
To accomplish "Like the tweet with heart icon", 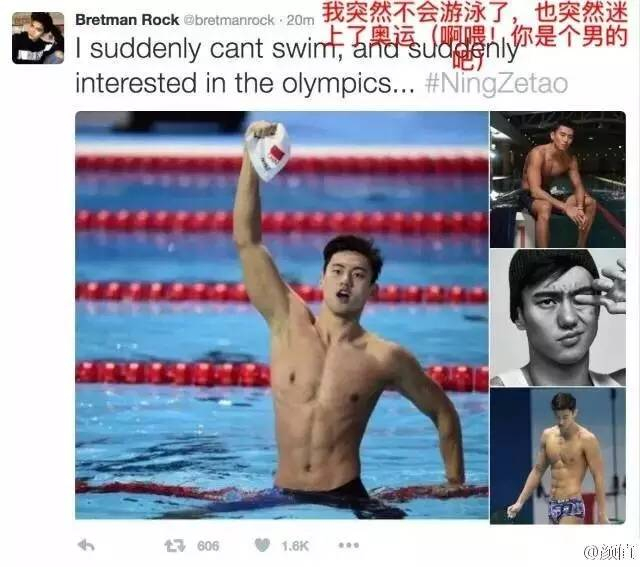I will point(262,545).
